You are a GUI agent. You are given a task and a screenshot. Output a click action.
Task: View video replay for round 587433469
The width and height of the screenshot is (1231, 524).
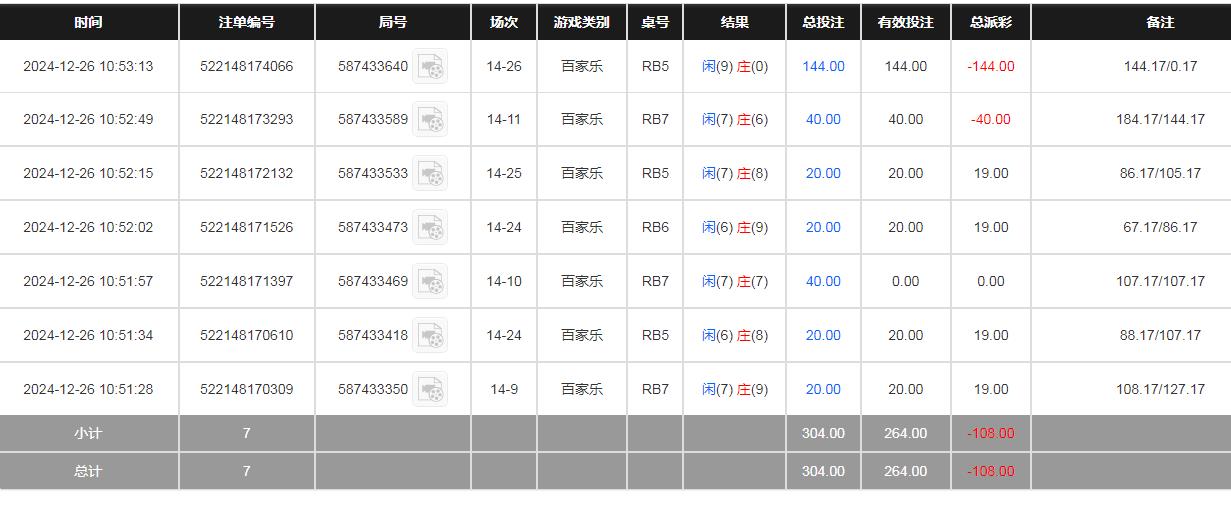pos(430,282)
